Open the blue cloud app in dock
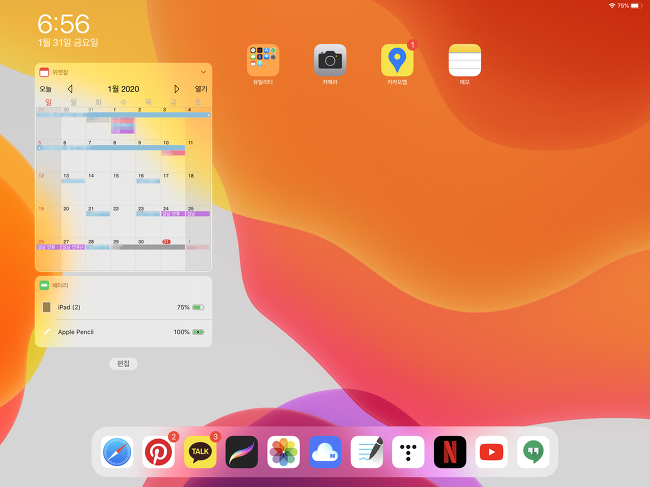650x487 pixels. click(x=325, y=452)
